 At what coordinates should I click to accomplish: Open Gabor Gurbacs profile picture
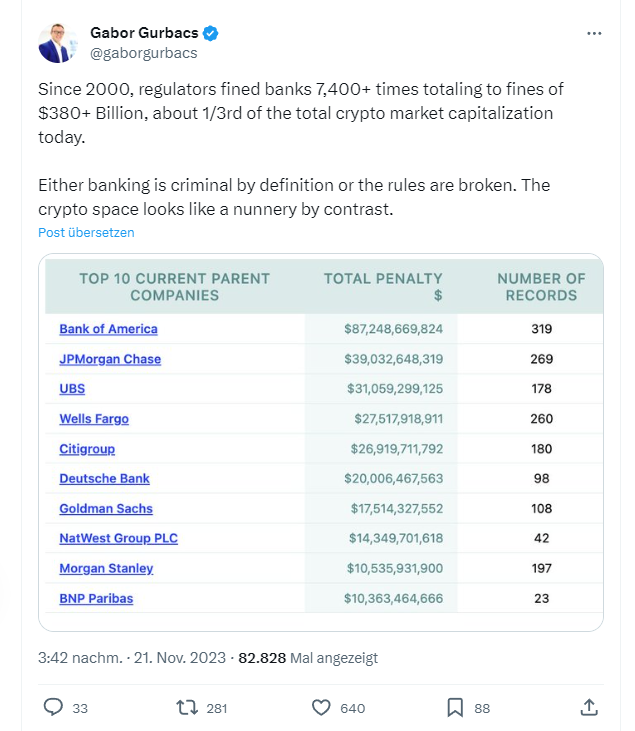coord(57,43)
